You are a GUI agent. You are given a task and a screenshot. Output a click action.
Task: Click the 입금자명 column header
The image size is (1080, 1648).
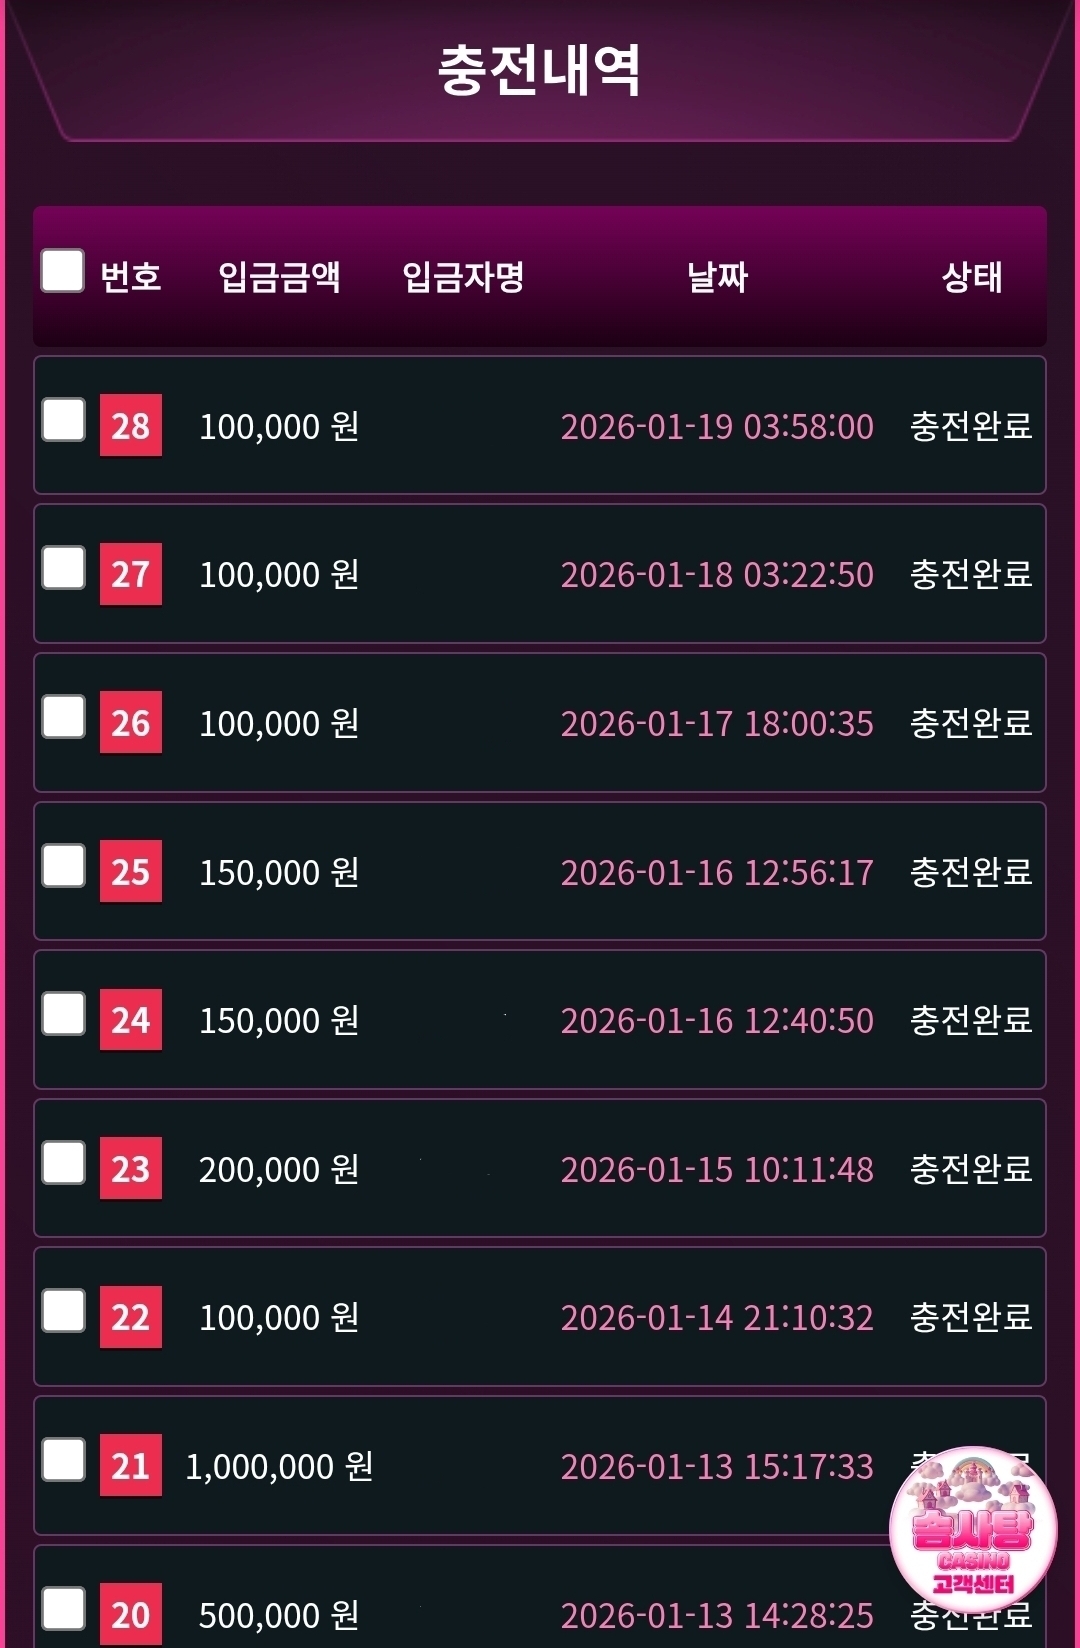click(463, 277)
